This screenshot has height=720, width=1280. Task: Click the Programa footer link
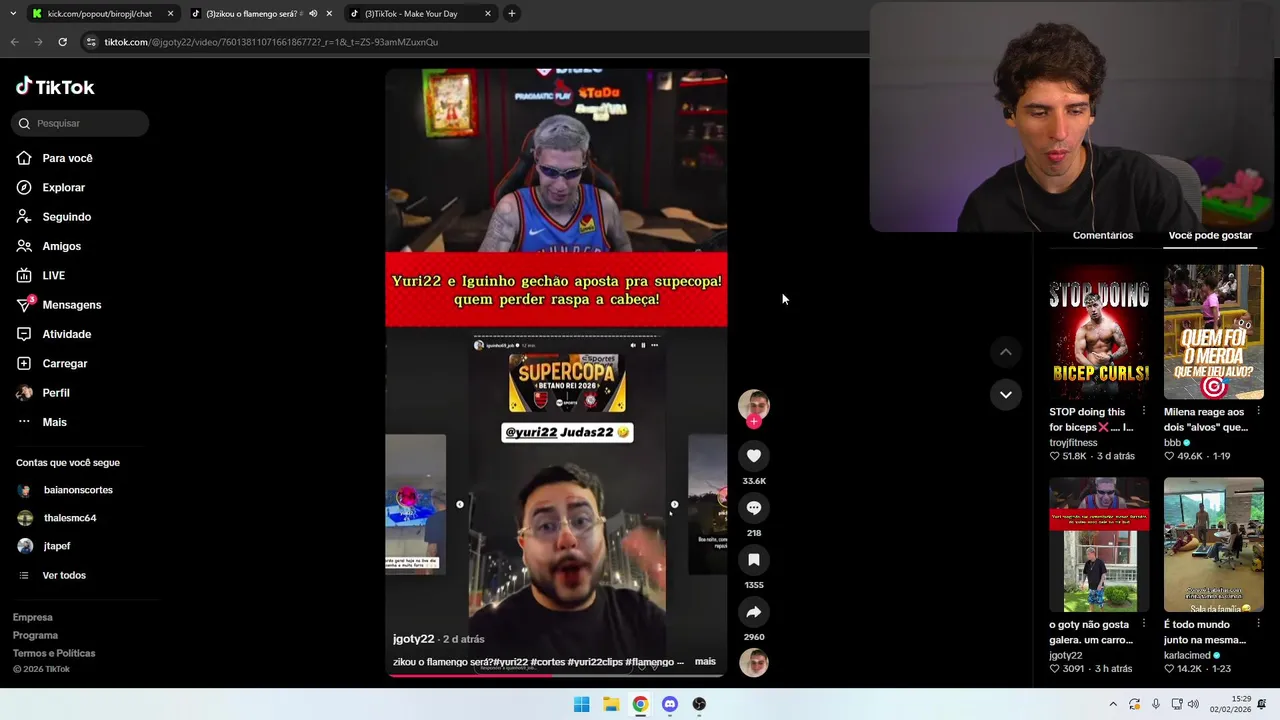(x=35, y=635)
